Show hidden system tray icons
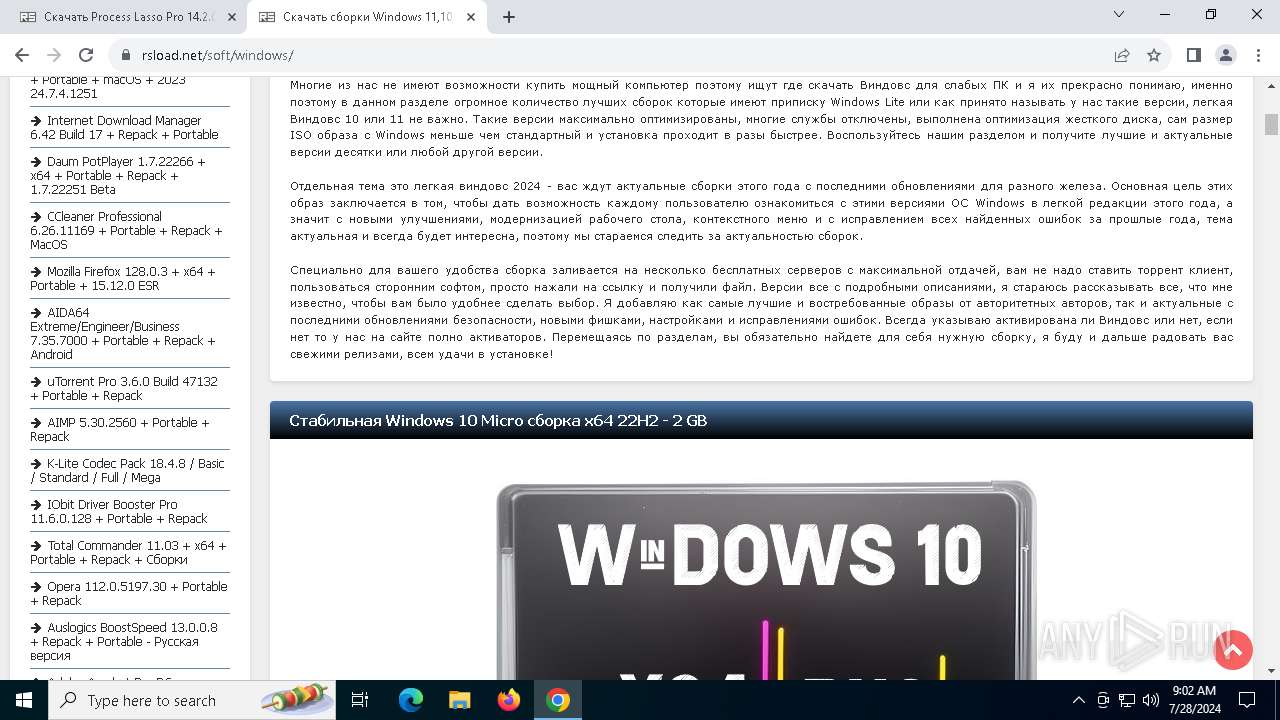The height and width of the screenshot is (720, 1280). (x=1078, y=700)
